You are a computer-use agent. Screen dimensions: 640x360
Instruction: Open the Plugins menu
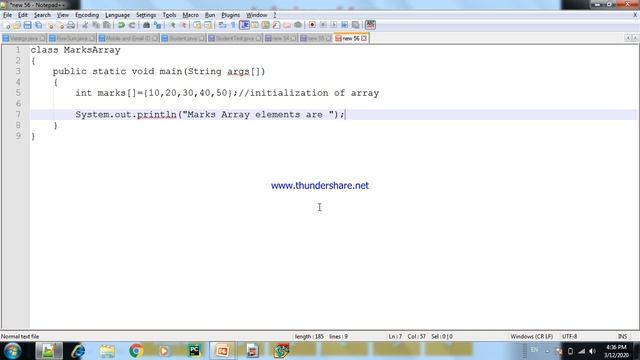tap(231, 15)
